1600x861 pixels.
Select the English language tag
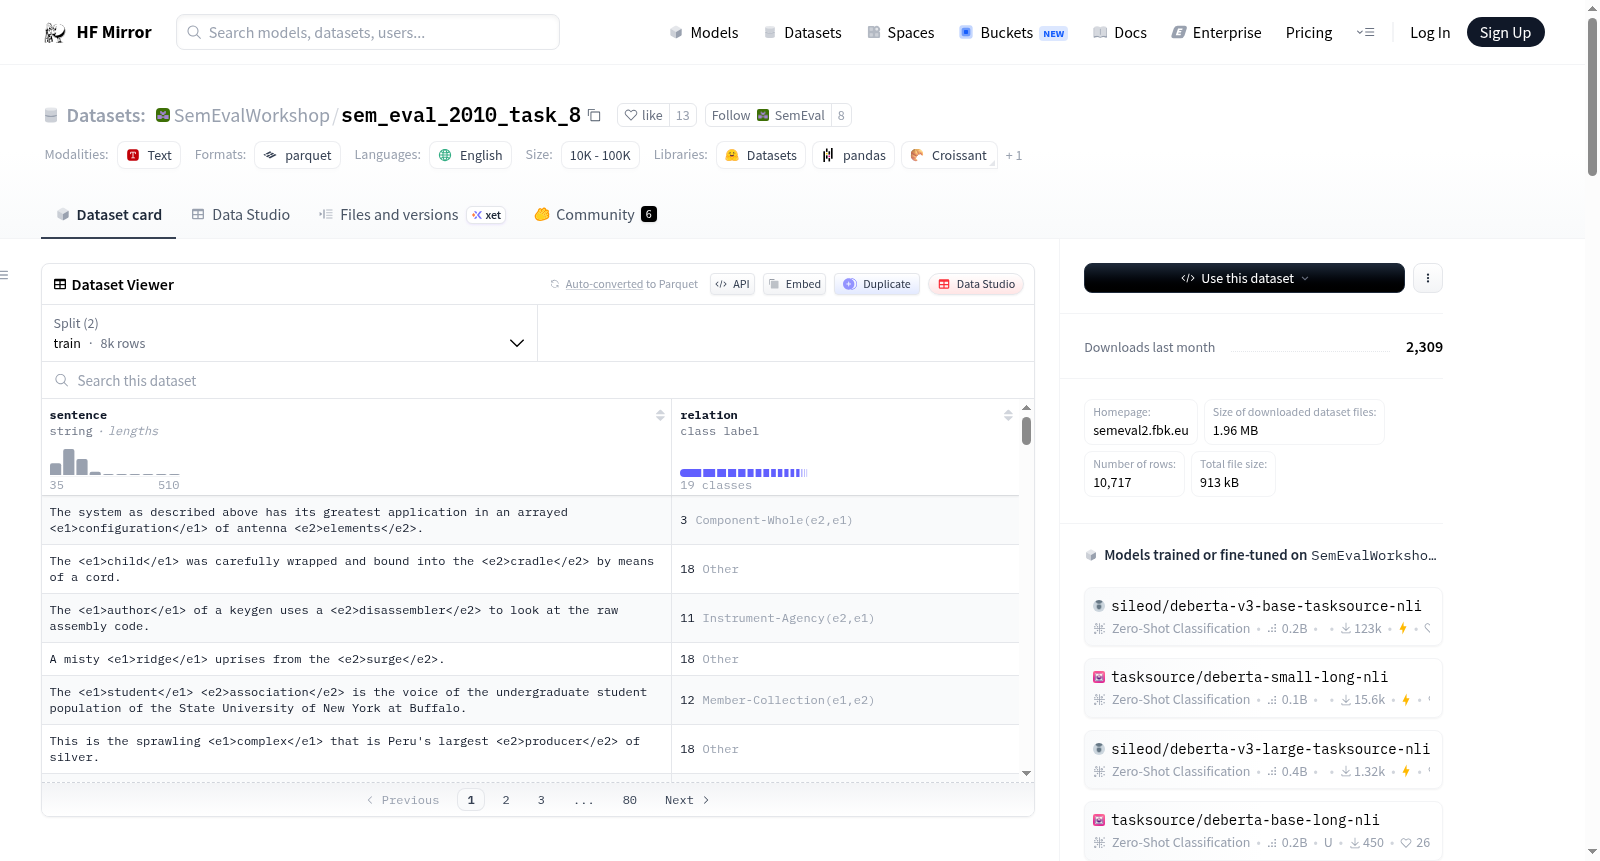(470, 155)
